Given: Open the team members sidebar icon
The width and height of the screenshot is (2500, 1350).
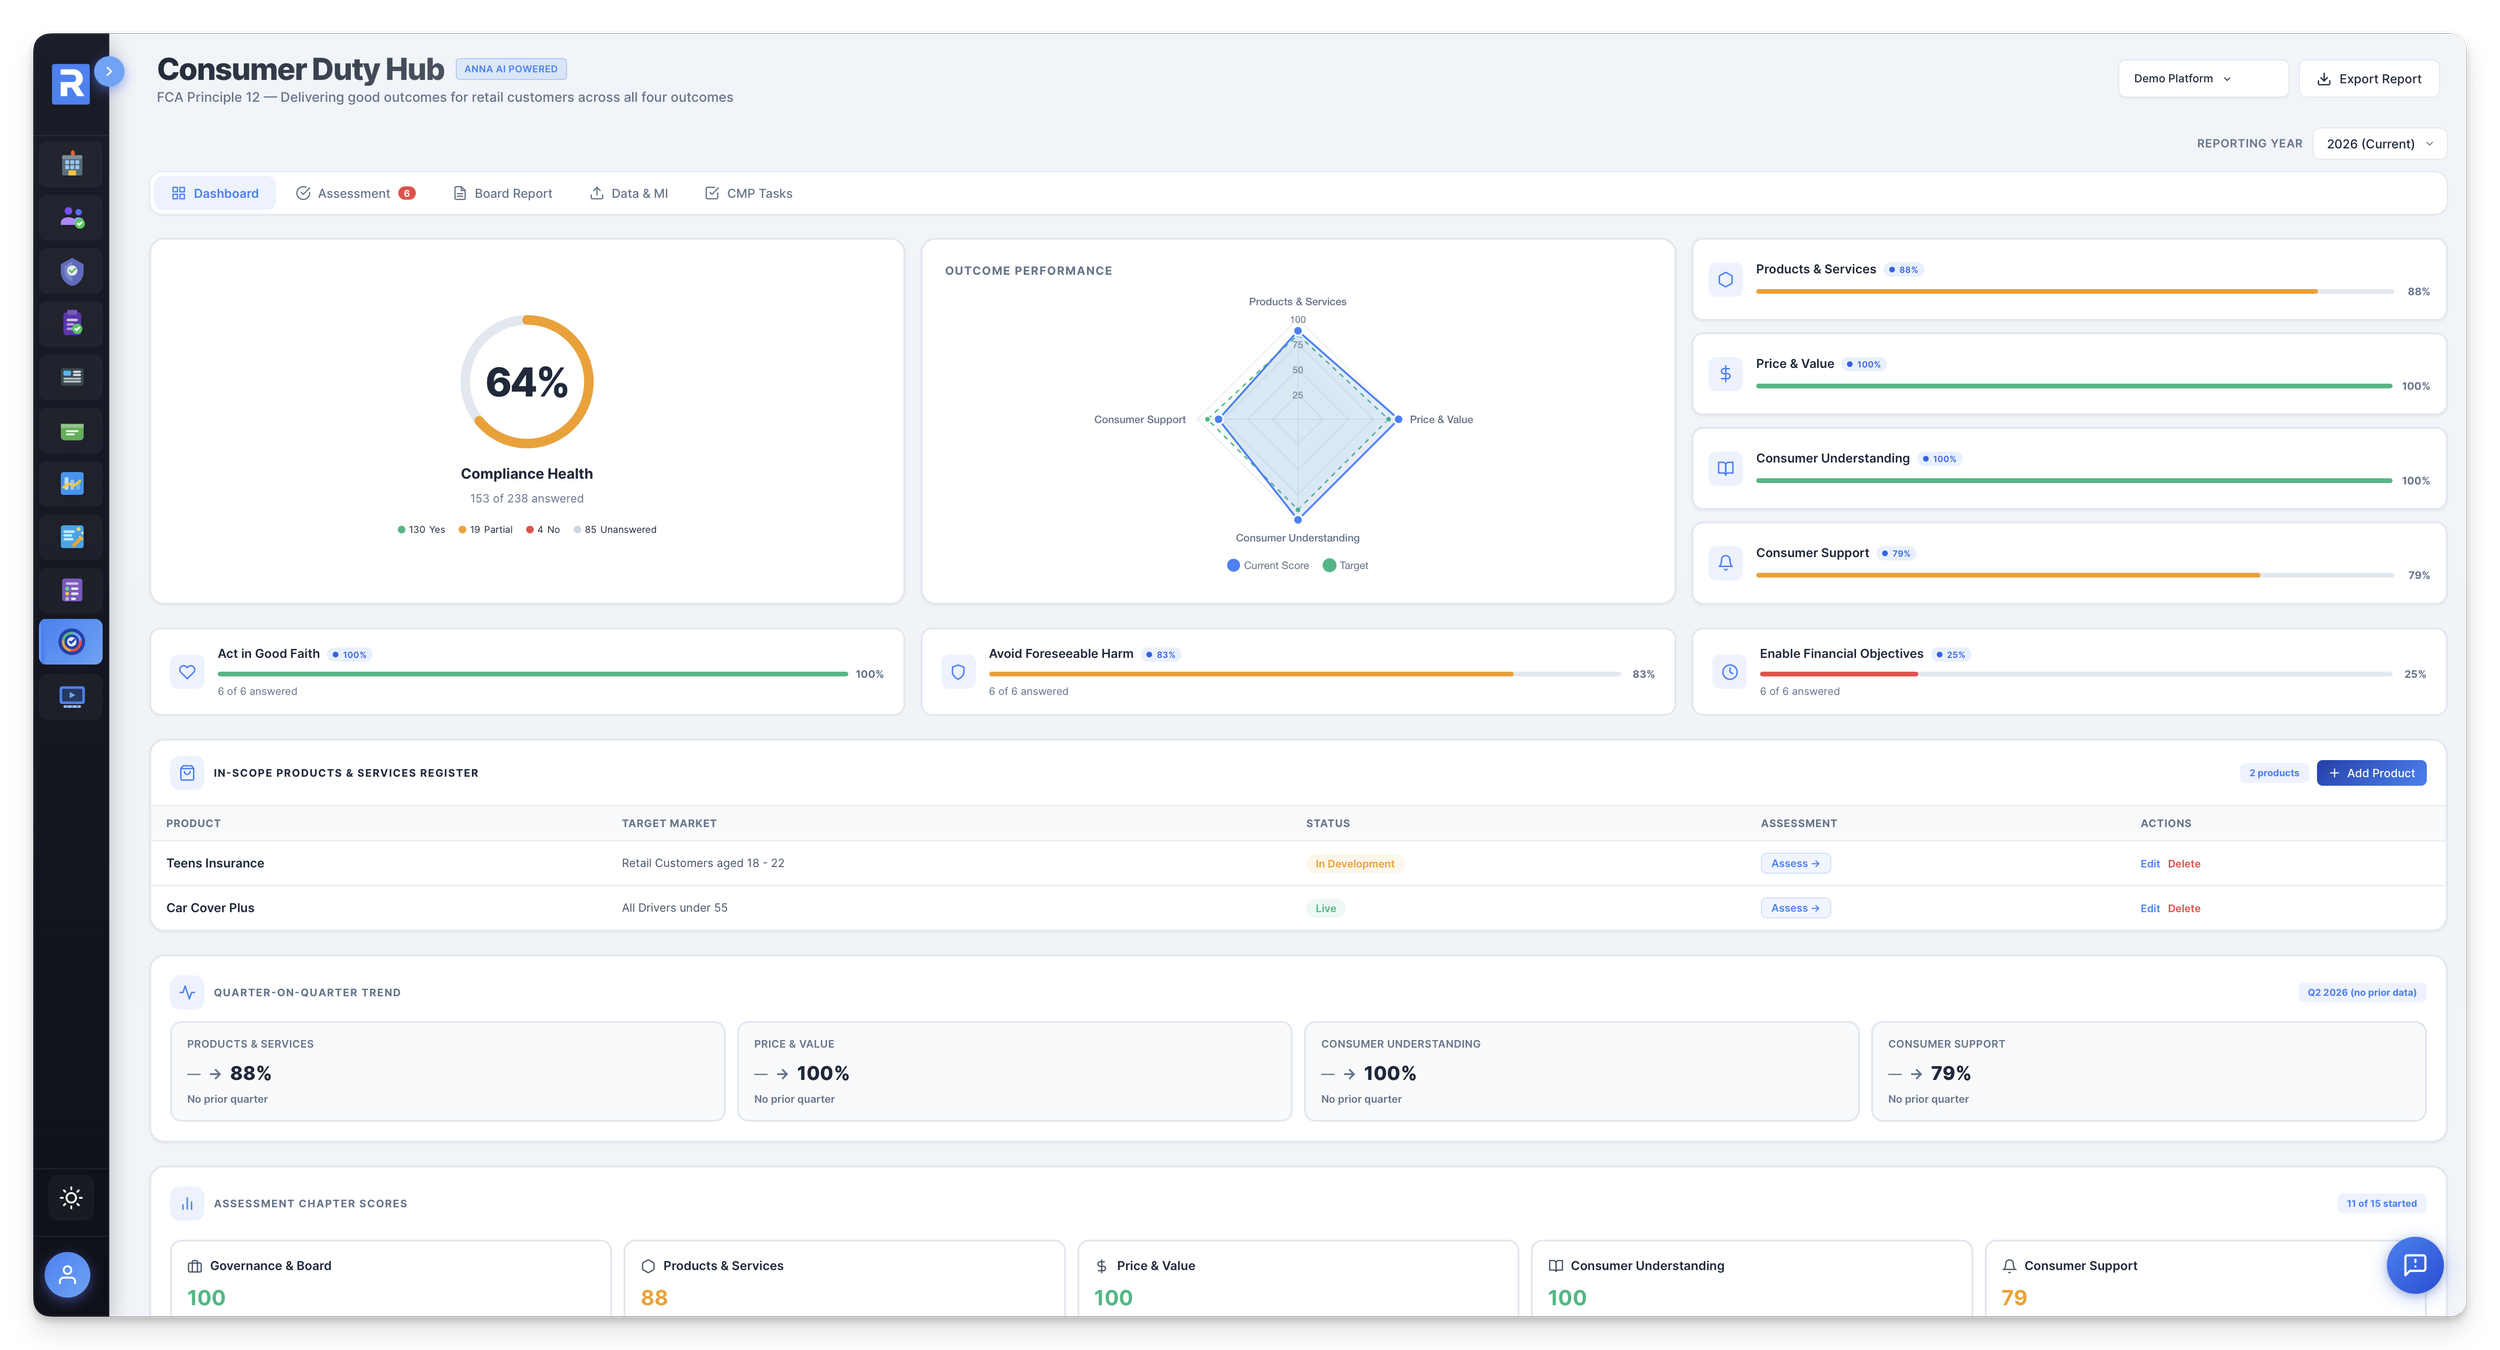Looking at the screenshot, I should pyautogui.click(x=70, y=217).
